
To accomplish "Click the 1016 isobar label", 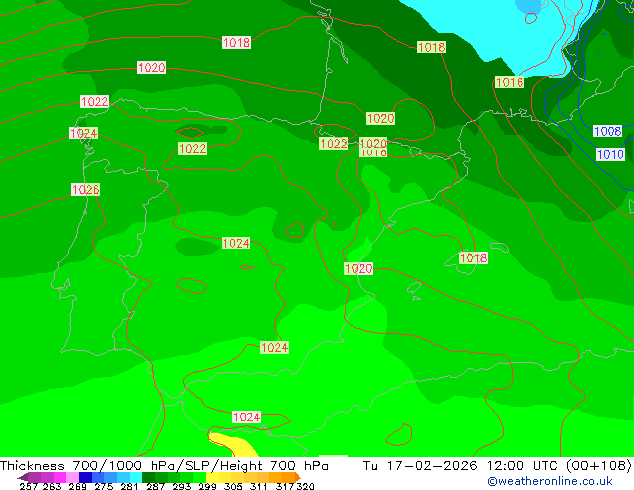I will point(509,82).
